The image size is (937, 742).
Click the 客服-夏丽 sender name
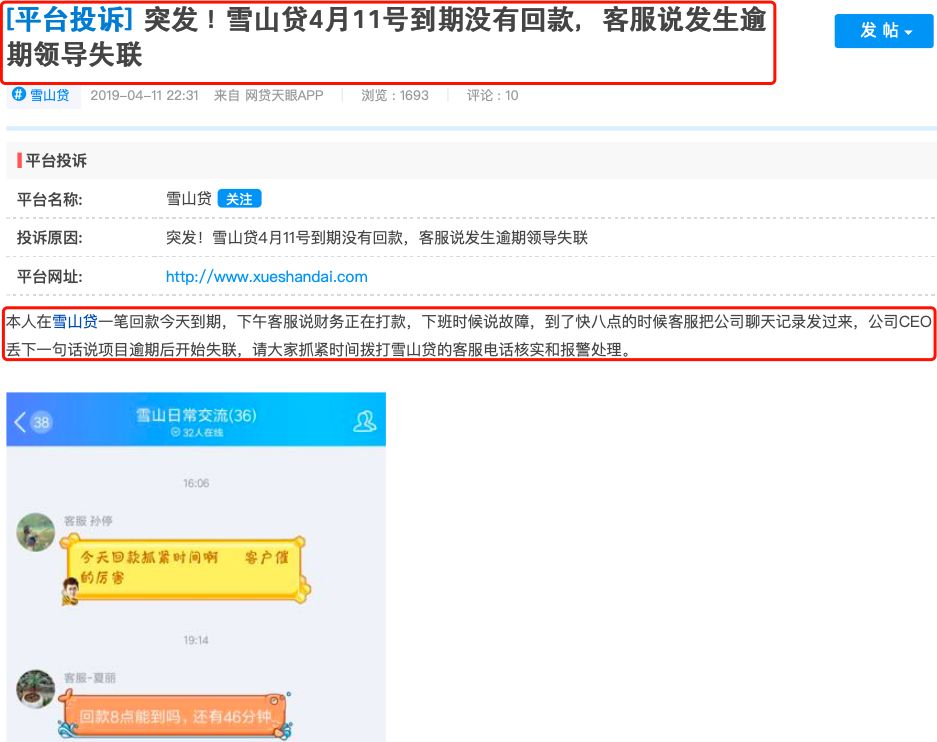[90, 678]
